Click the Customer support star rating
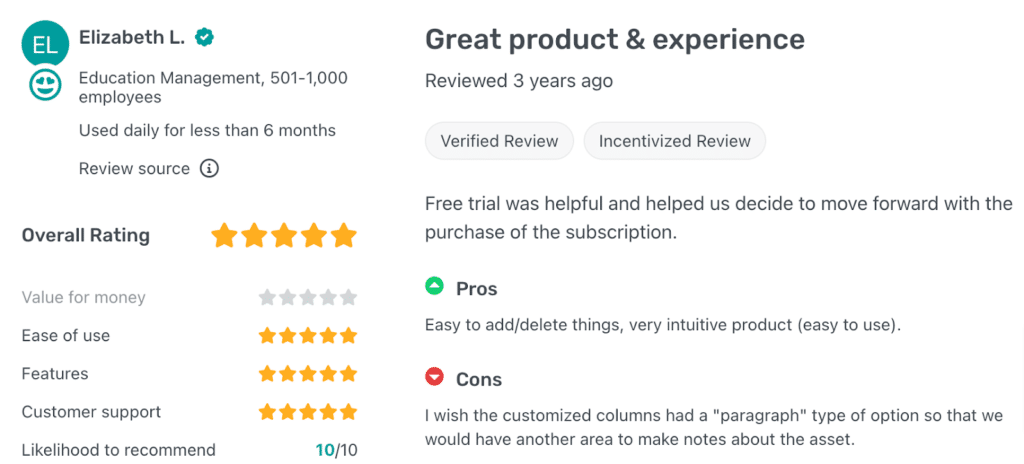 click(308, 412)
